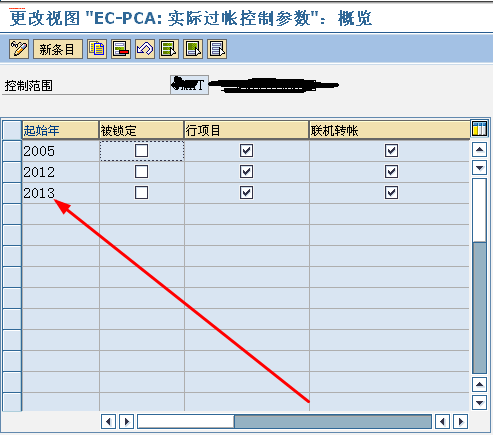Uncheck the 联机转帐 checkbox for year 2012
493x435 pixels.
click(x=391, y=172)
